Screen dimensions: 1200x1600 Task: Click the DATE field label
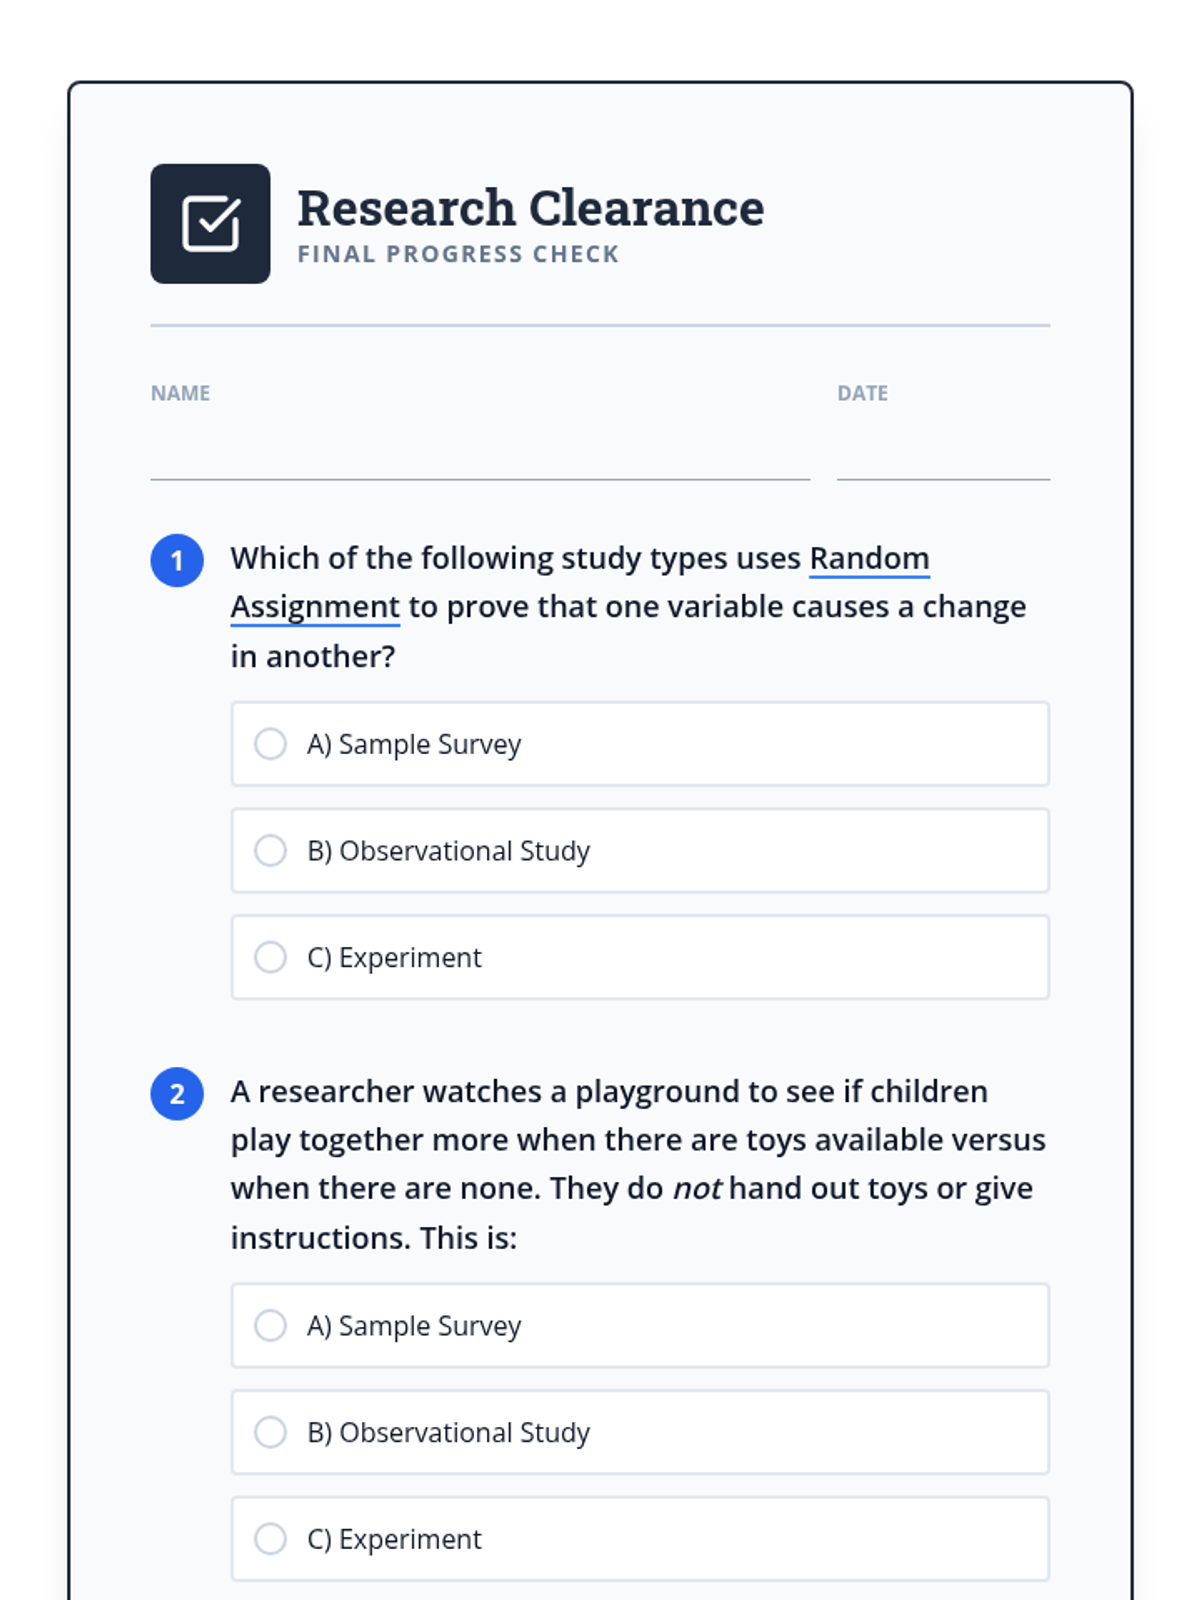862,393
